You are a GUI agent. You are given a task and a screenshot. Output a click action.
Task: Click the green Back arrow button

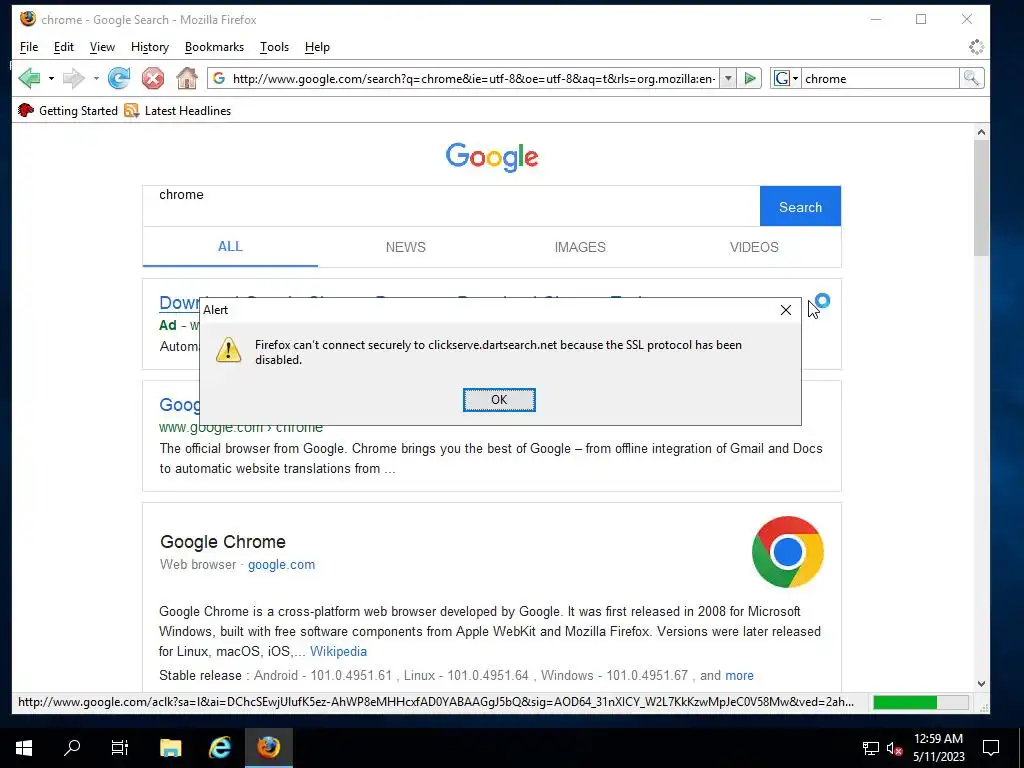29,78
